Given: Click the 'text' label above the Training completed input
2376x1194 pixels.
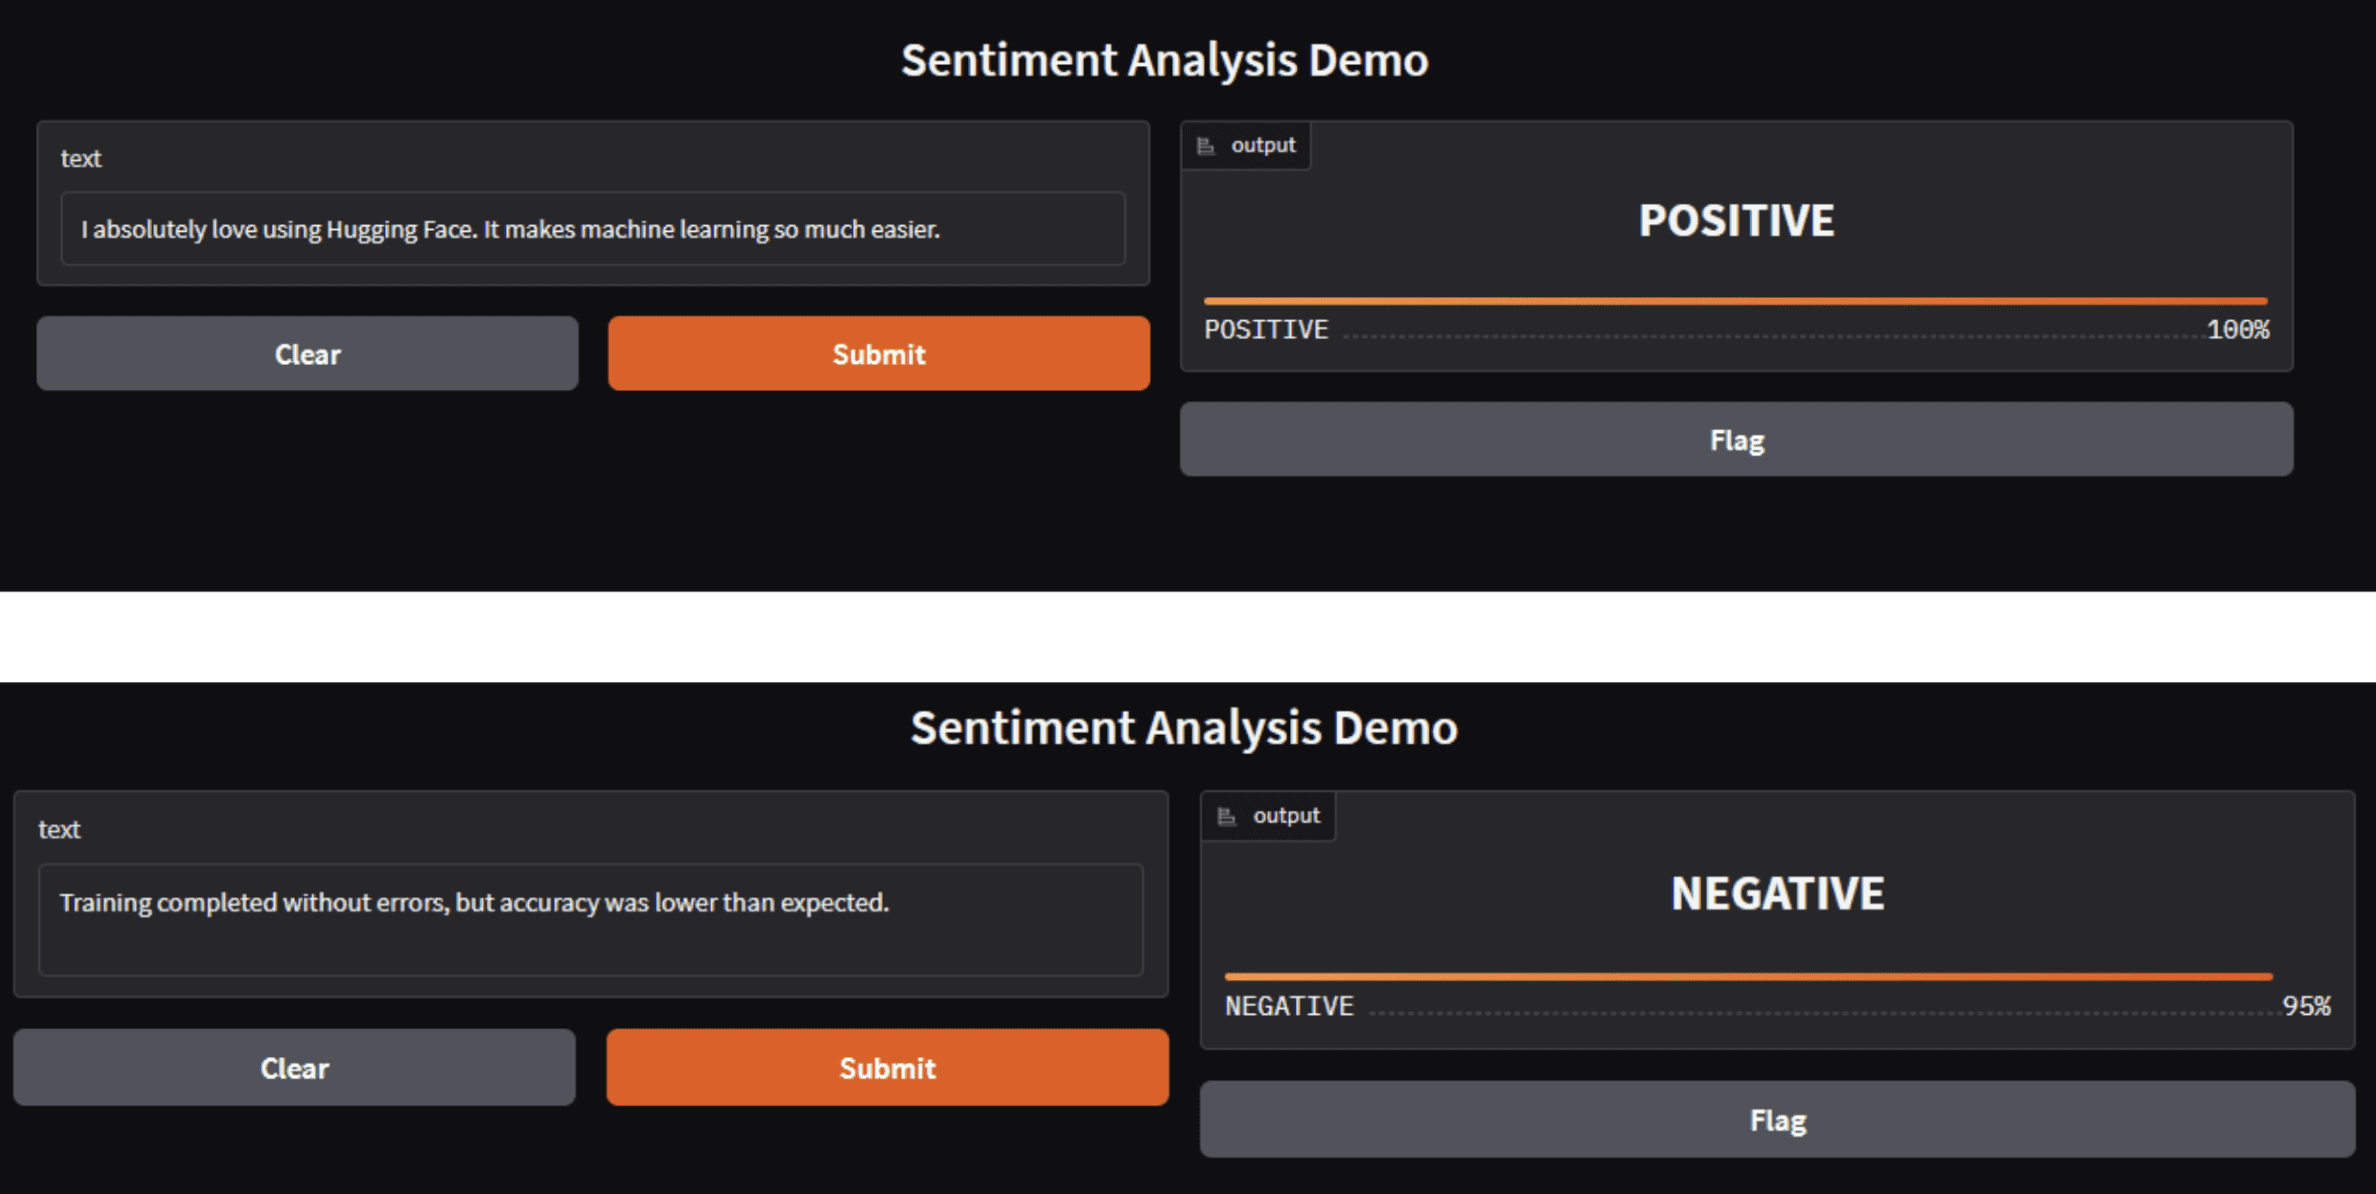Looking at the screenshot, I should click(59, 829).
